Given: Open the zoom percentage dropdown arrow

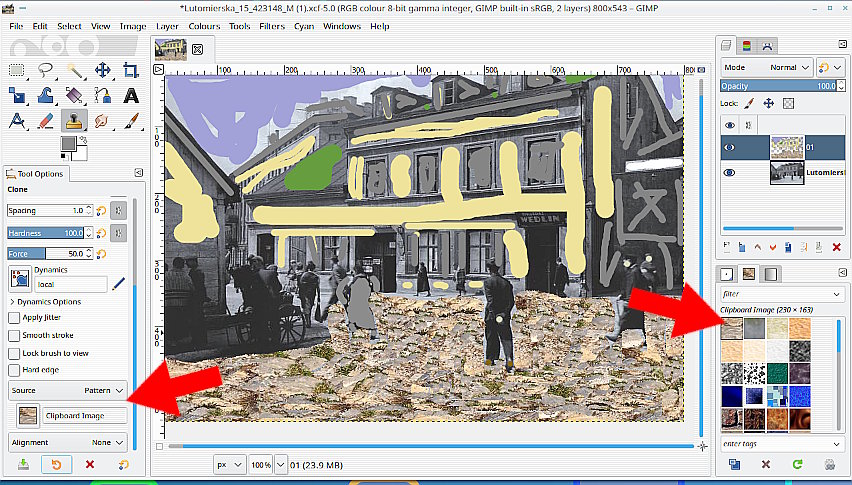Looking at the screenshot, I should pyautogui.click(x=280, y=465).
